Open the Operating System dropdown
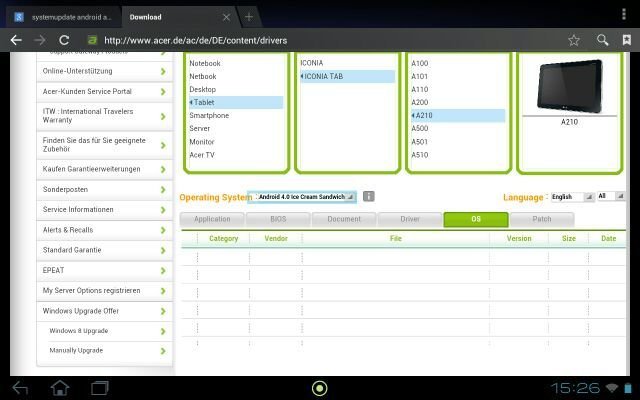The width and height of the screenshot is (640, 400). click(x=302, y=197)
